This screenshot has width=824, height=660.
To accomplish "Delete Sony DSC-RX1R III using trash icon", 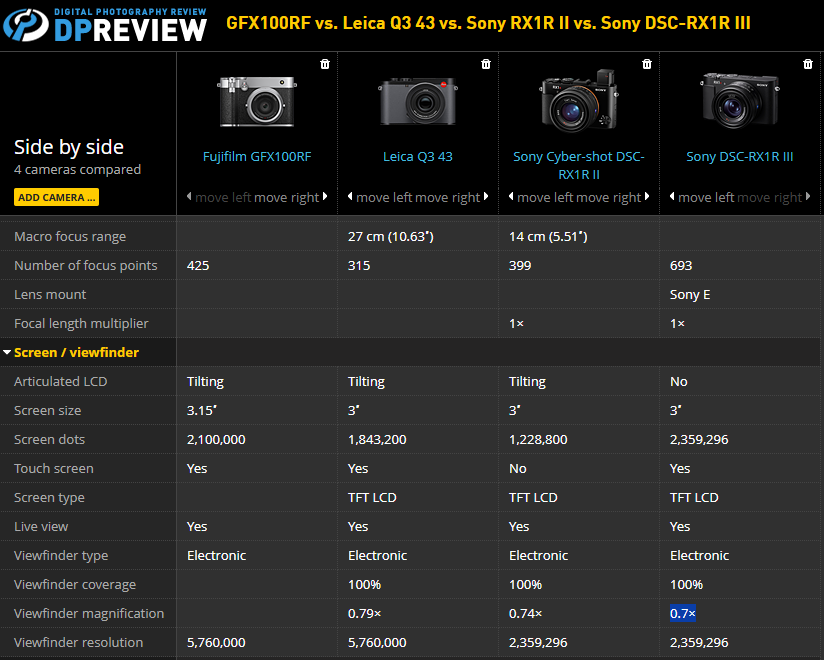I will (x=808, y=64).
